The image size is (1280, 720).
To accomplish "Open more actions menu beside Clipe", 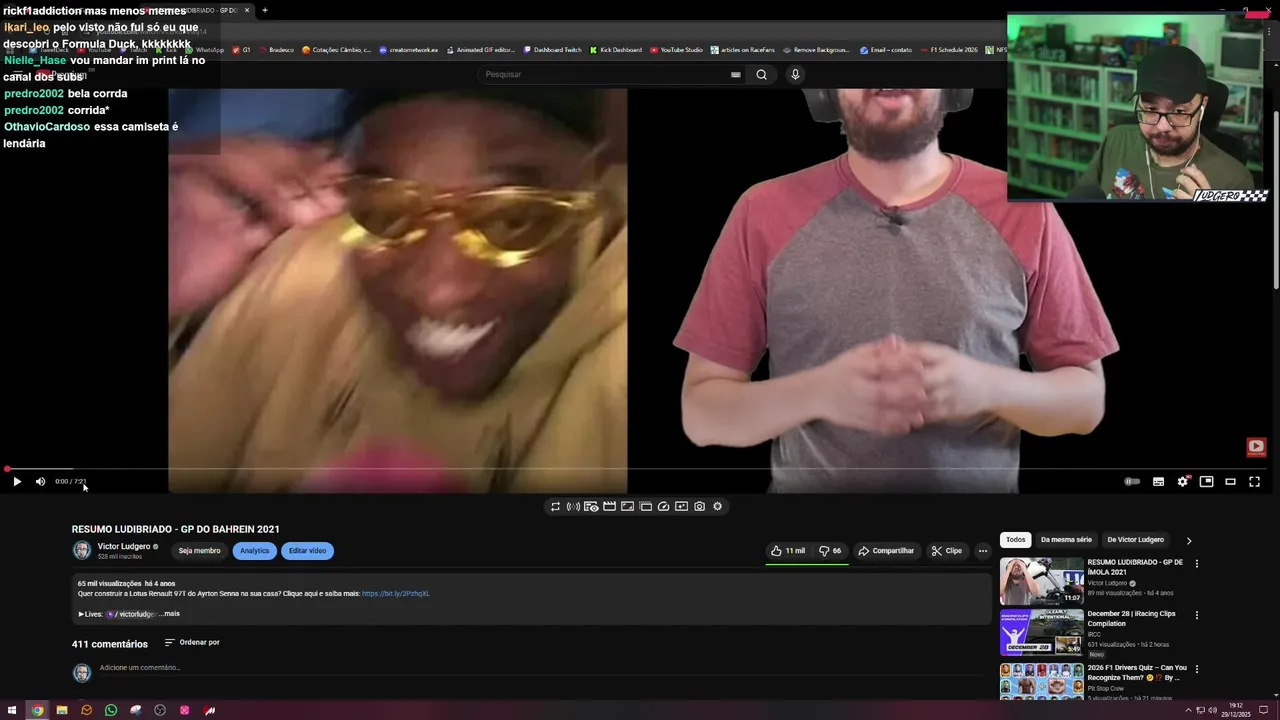I will tap(983, 551).
